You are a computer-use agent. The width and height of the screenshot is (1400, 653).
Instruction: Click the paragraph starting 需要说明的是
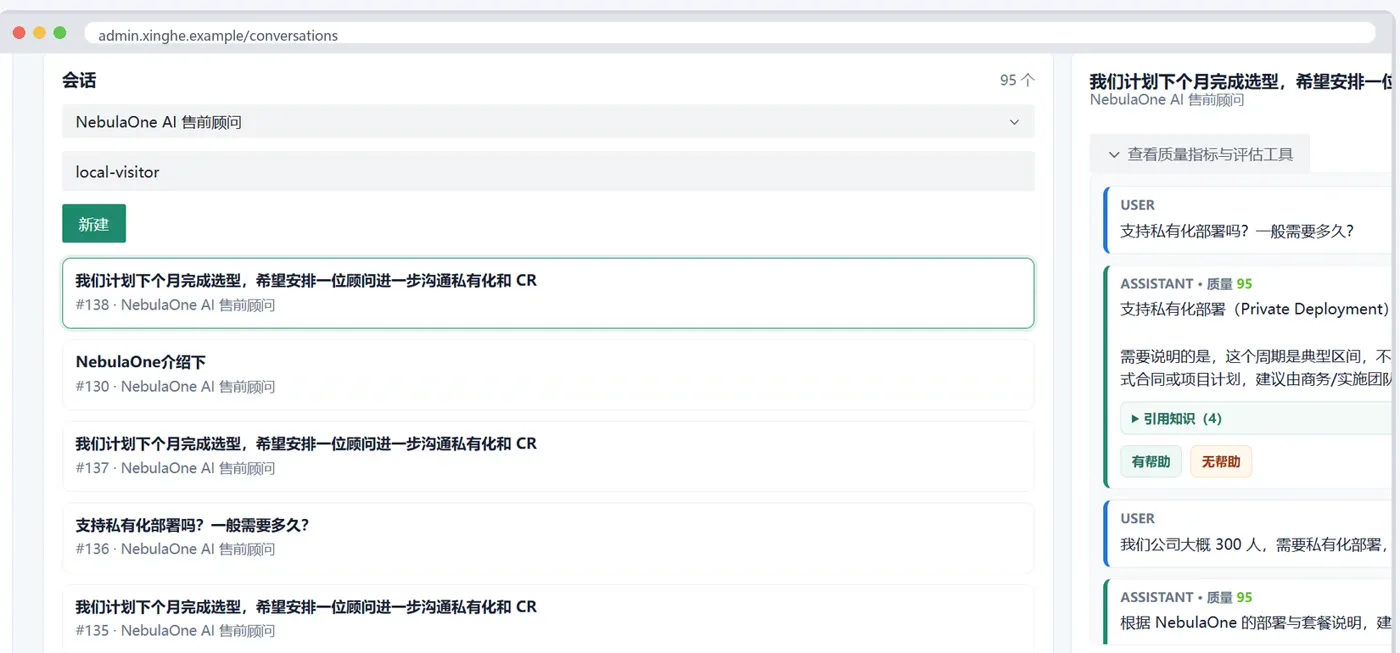[1256, 368]
